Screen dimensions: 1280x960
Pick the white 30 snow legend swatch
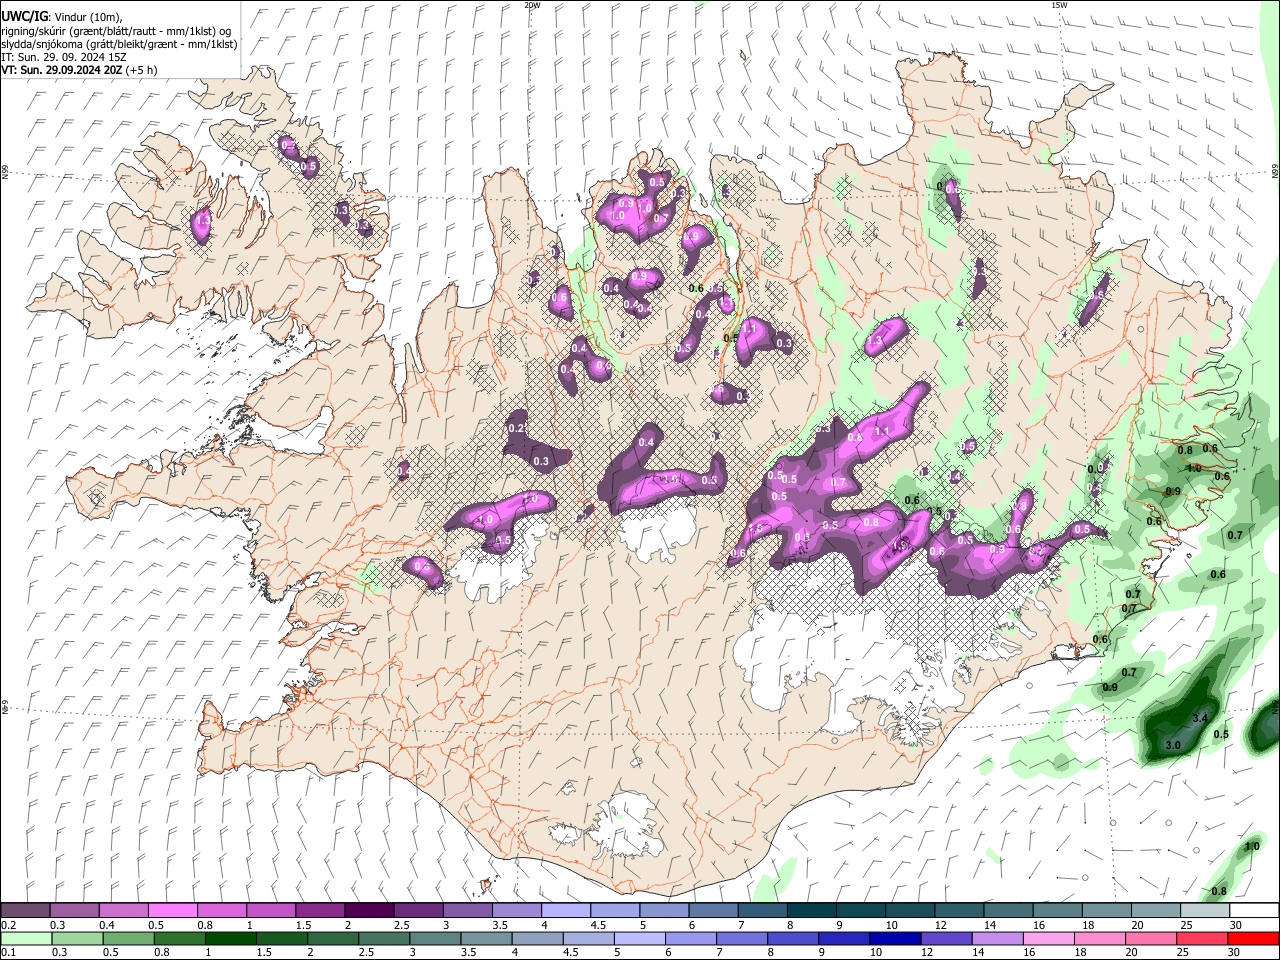tap(1254, 911)
